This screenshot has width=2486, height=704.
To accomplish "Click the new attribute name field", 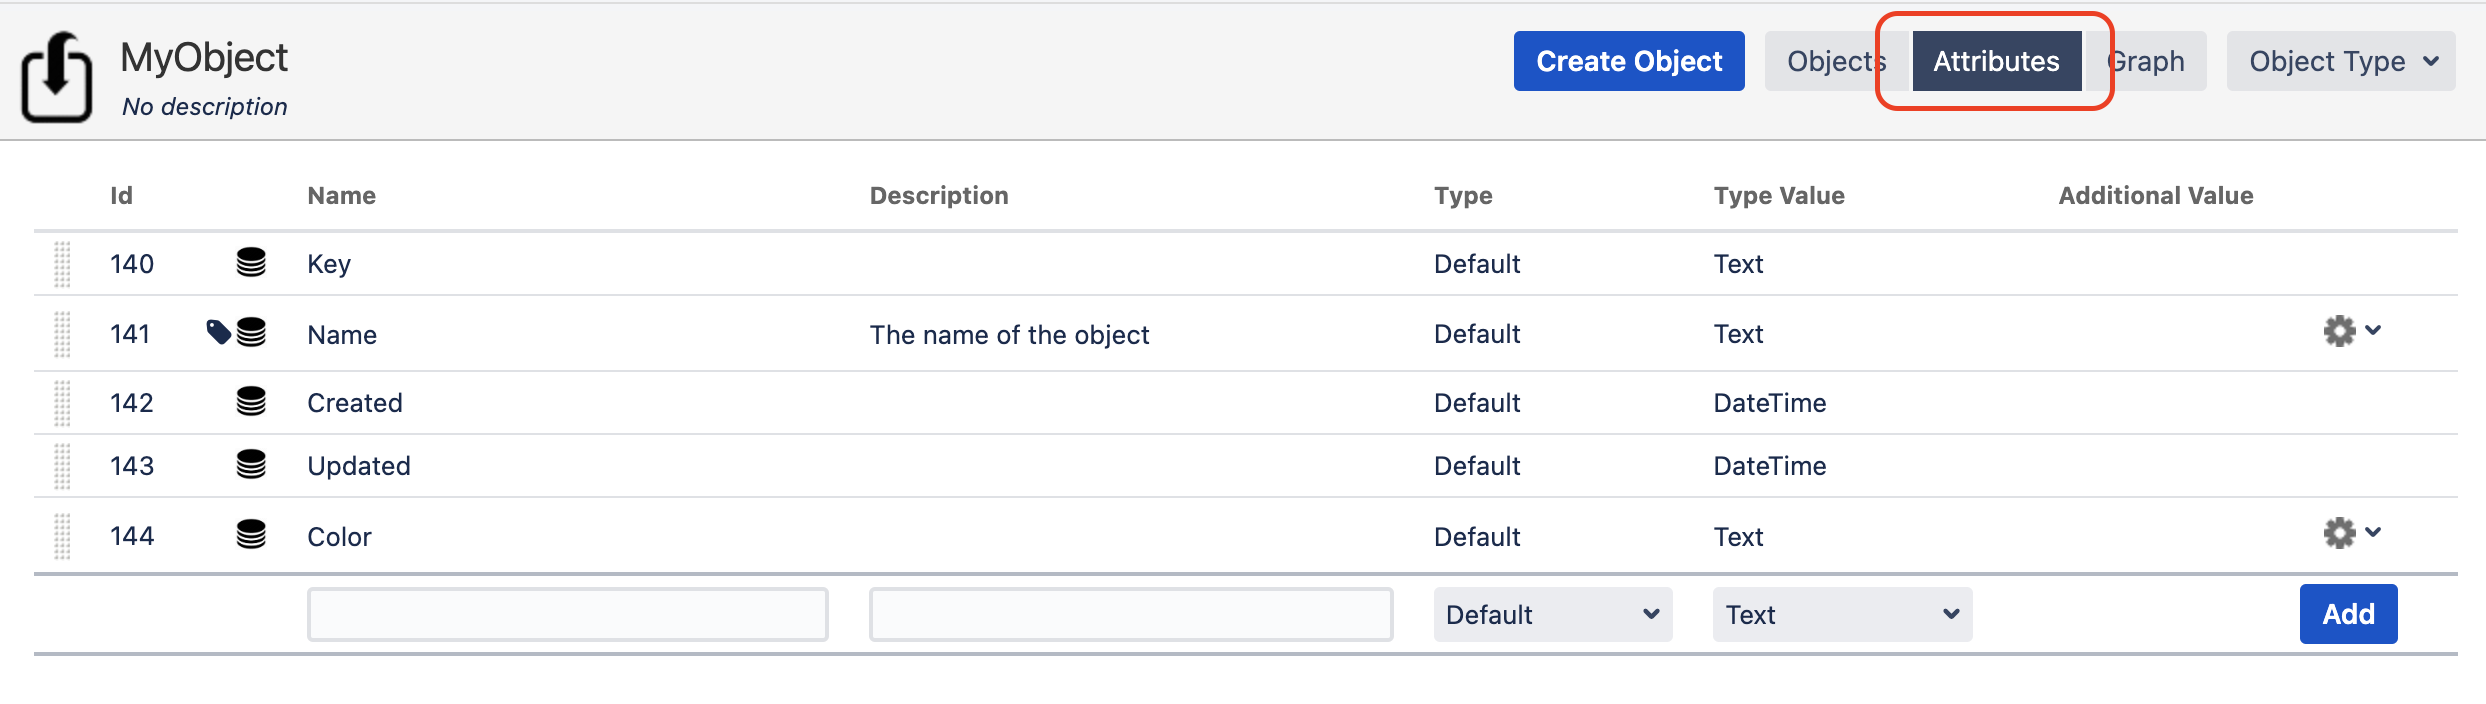I will click(567, 614).
